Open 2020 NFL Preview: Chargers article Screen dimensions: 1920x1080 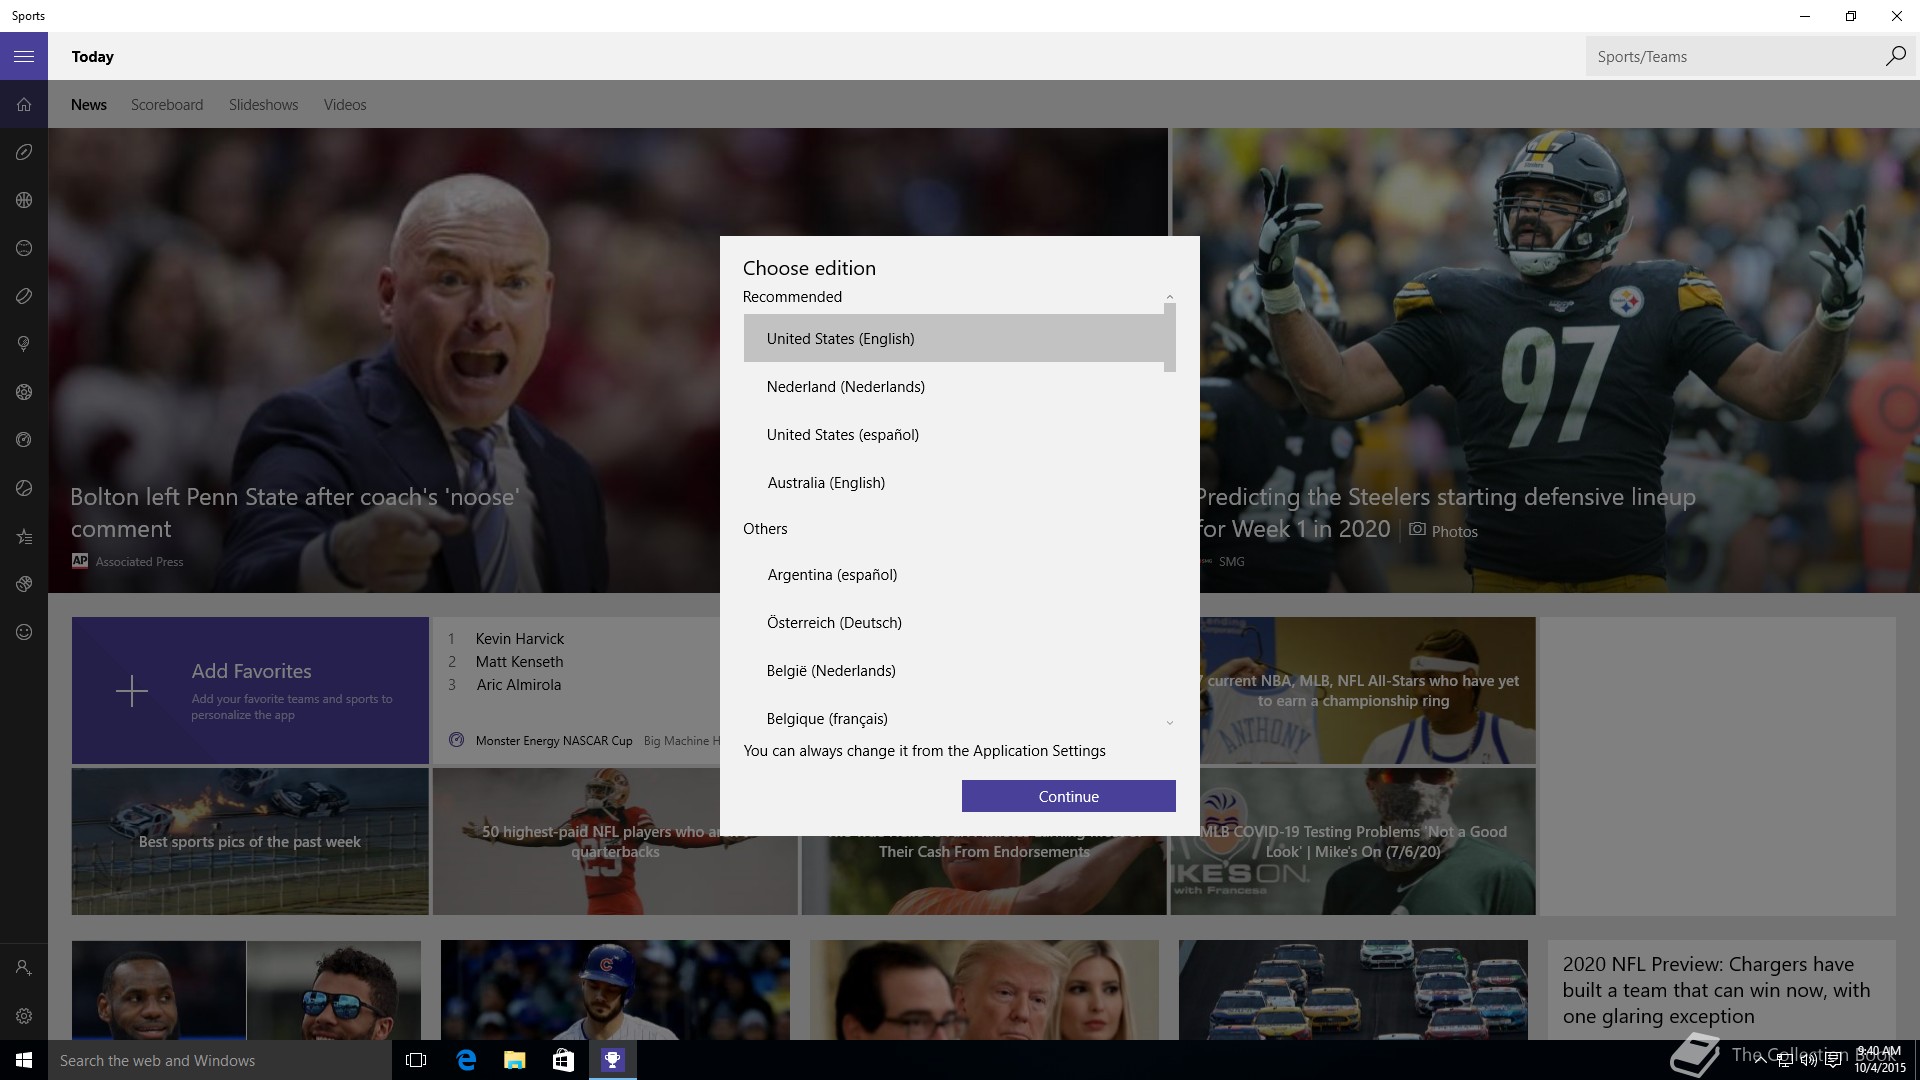click(1721, 989)
